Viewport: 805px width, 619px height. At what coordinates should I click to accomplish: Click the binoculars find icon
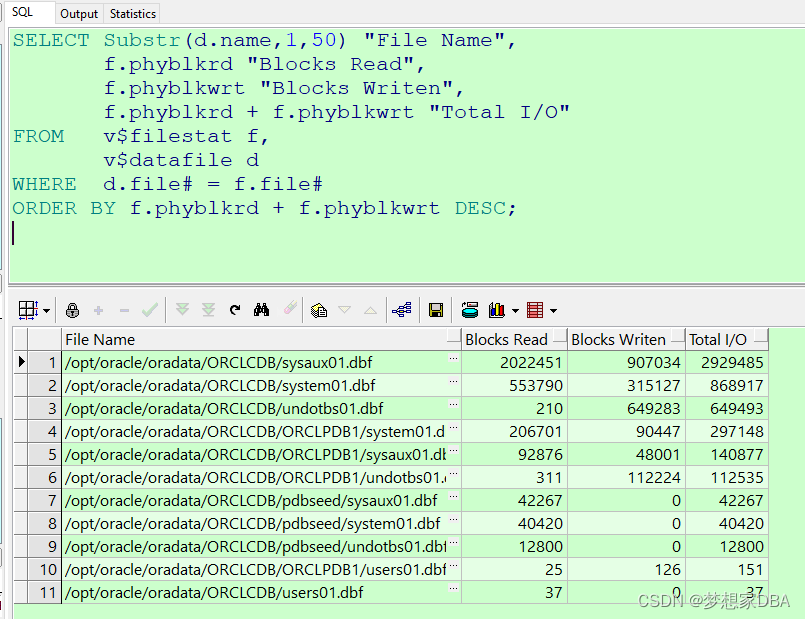pos(261,310)
